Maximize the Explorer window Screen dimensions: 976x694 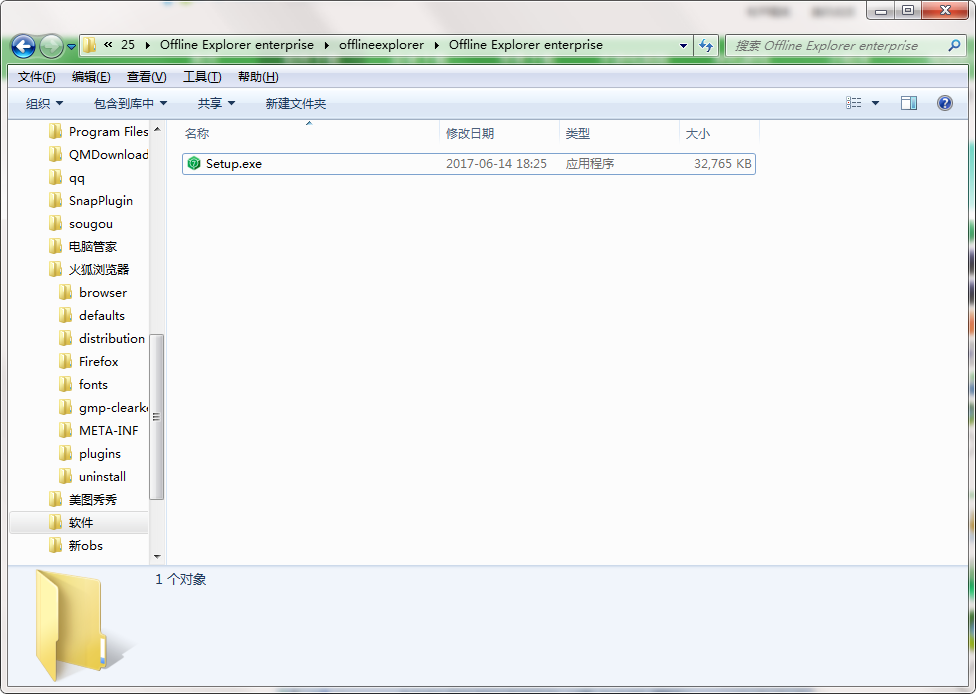(908, 10)
